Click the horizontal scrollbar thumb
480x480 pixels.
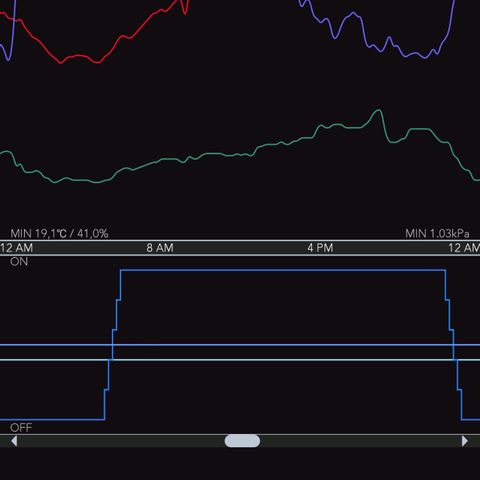click(x=242, y=441)
